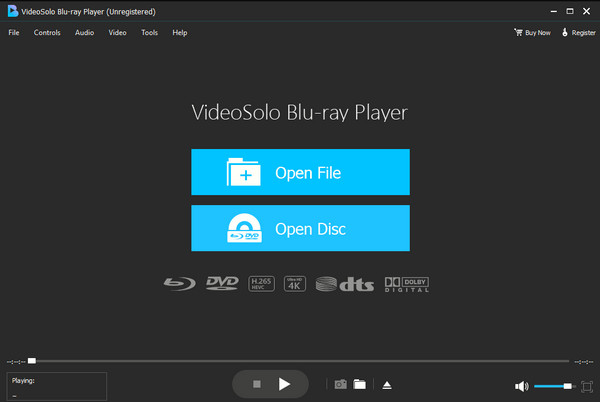Click the playback progress bar
This screenshot has width=600, height=402.
click(300, 361)
